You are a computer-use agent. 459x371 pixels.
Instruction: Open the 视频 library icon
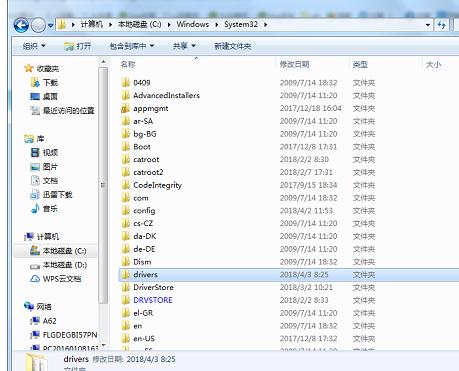(x=35, y=153)
